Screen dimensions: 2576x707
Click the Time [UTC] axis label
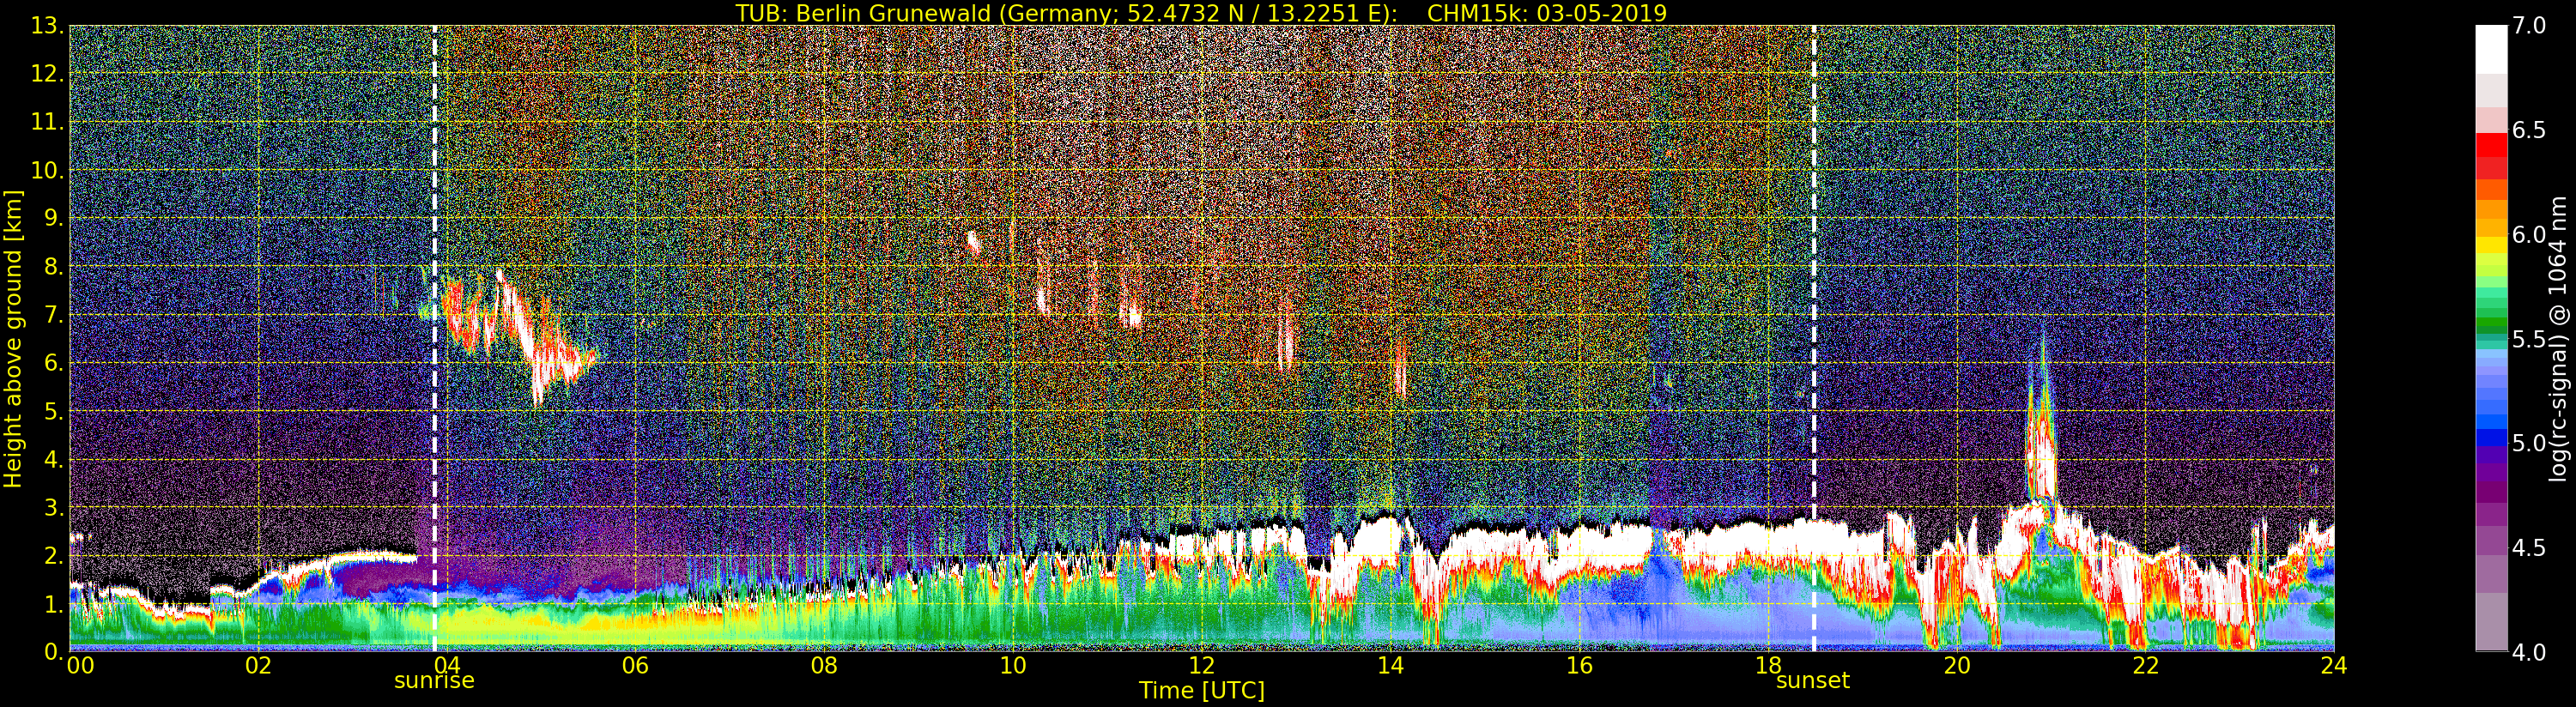1201,691
